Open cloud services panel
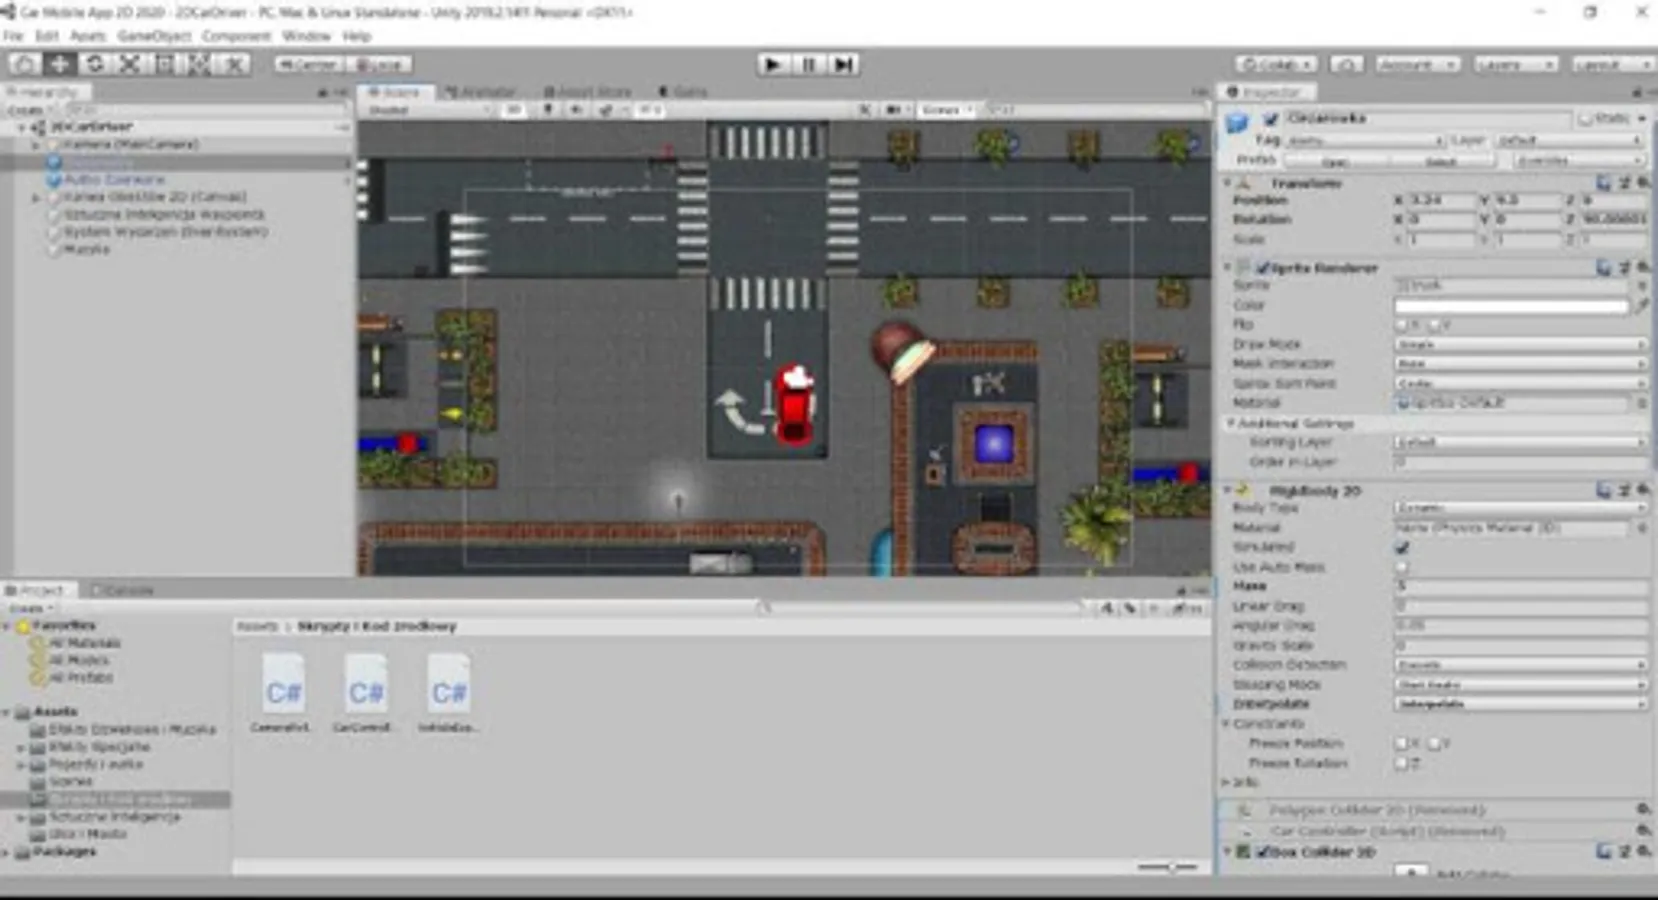The height and width of the screenshot is (900, 1658). click(x=1346, y=64)
